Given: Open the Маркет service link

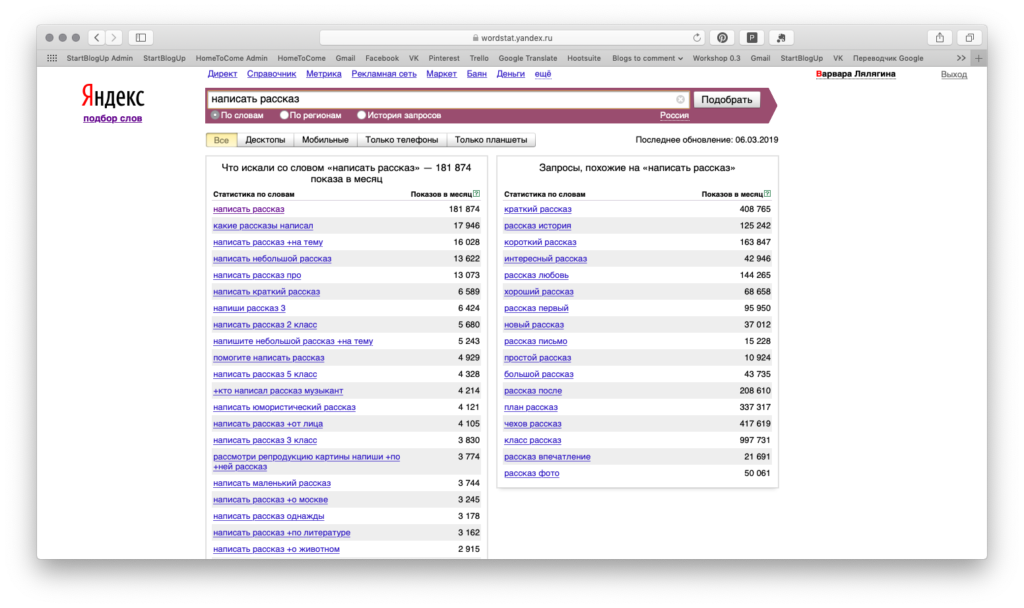Looking at the screenshot, I should [x=441, y=74].
